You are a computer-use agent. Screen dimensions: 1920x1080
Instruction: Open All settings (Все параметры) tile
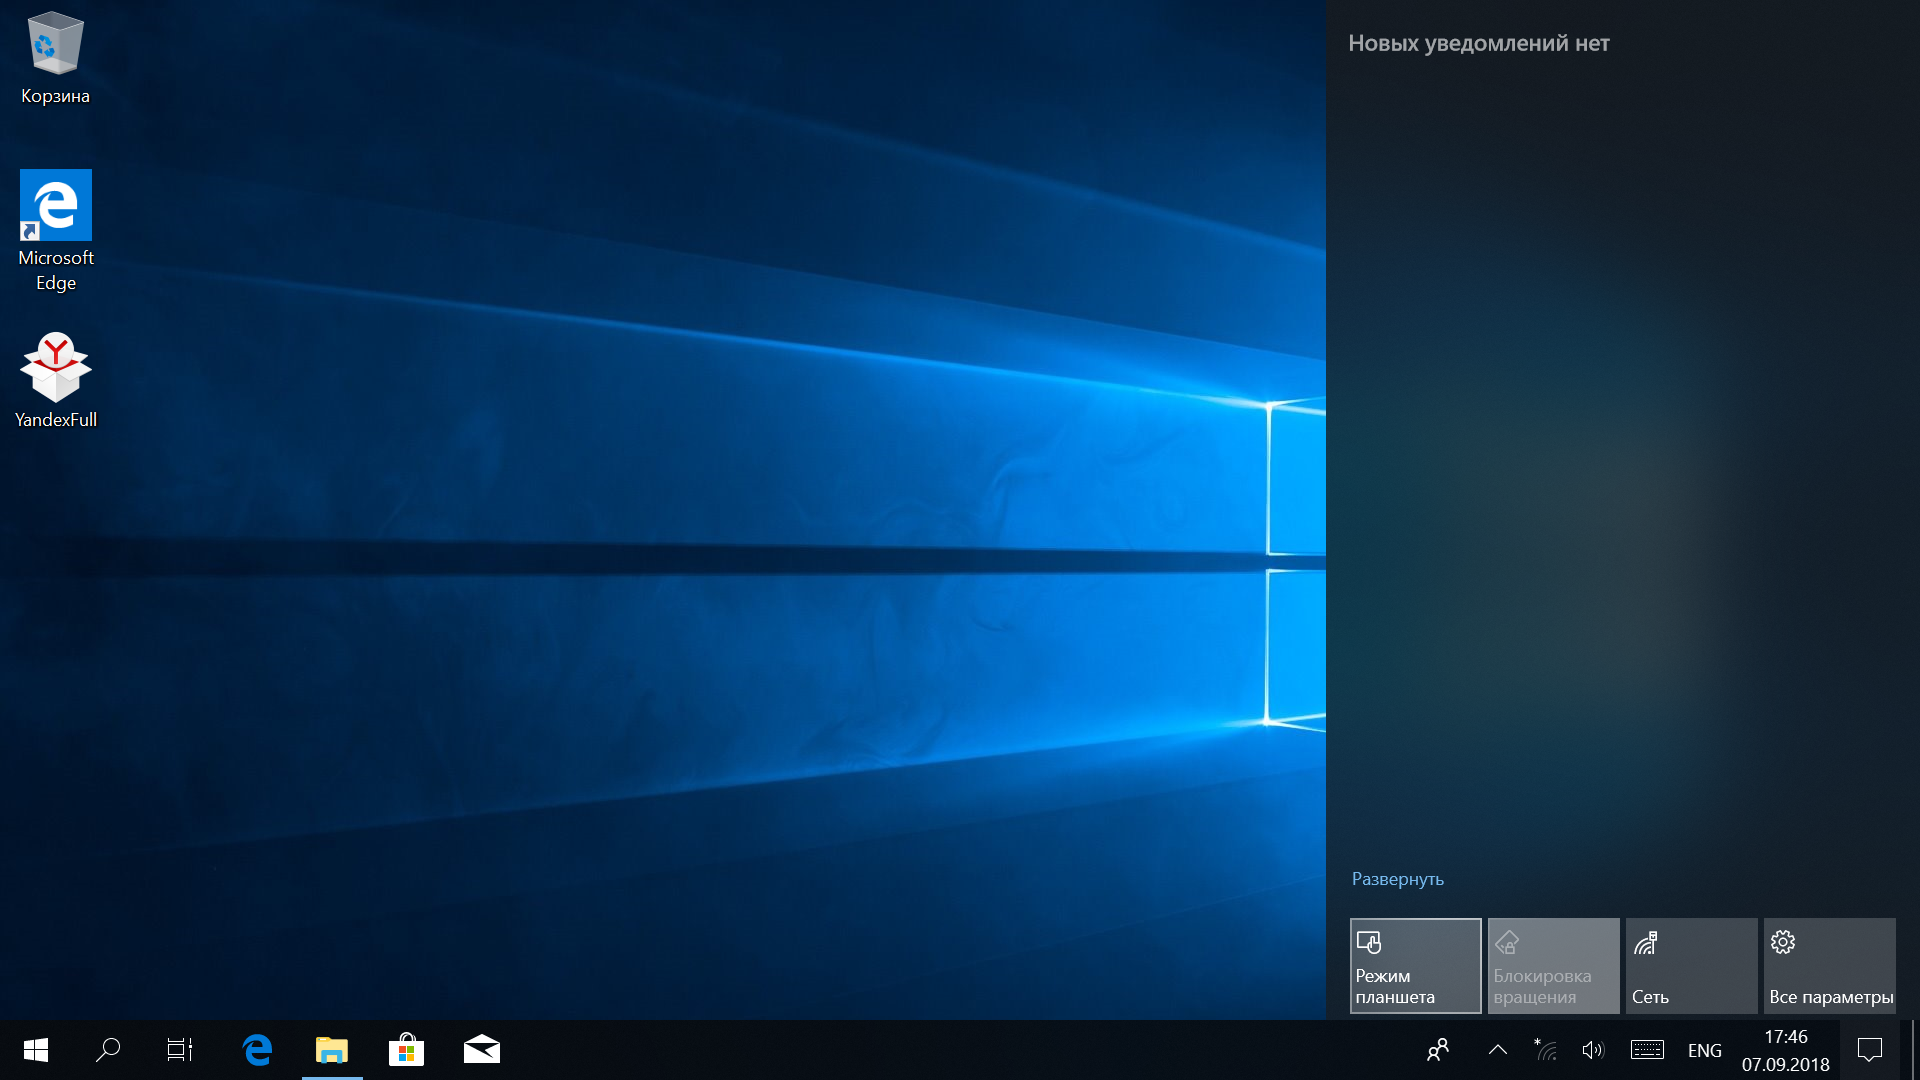[x=1829, y=966]
